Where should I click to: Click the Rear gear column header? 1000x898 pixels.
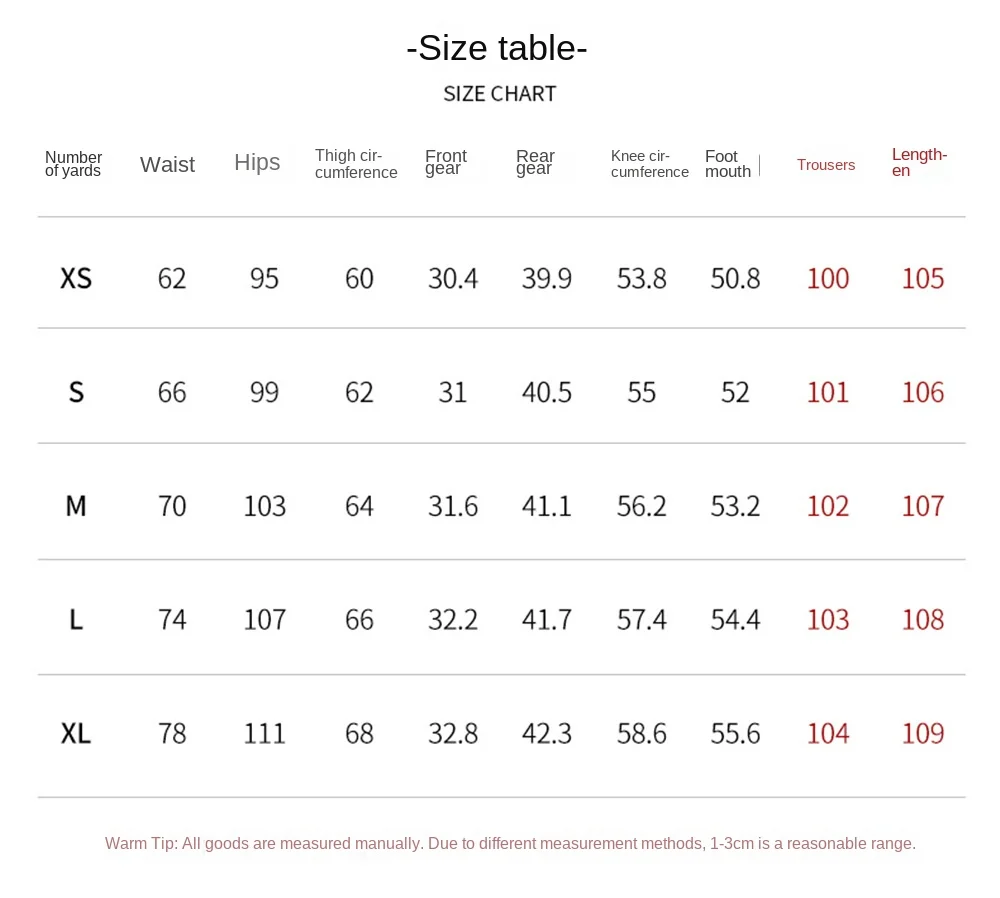coord(535,163)
